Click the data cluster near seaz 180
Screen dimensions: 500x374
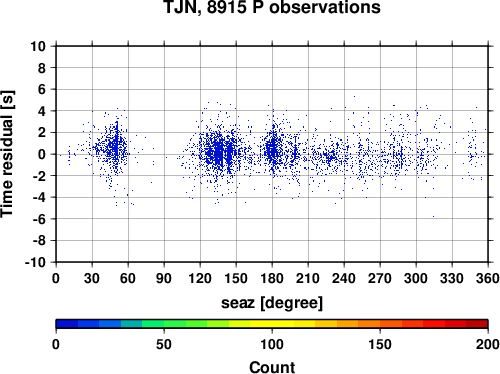[x=273, y=150]
